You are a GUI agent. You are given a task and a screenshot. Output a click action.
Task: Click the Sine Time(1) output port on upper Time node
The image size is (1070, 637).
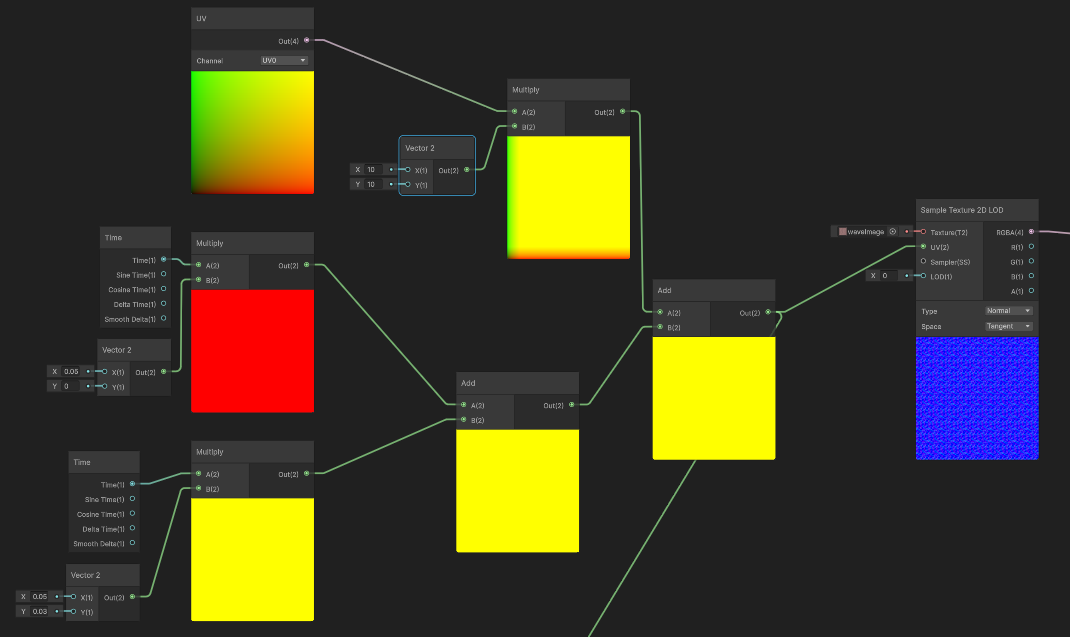tap(164, 274)
